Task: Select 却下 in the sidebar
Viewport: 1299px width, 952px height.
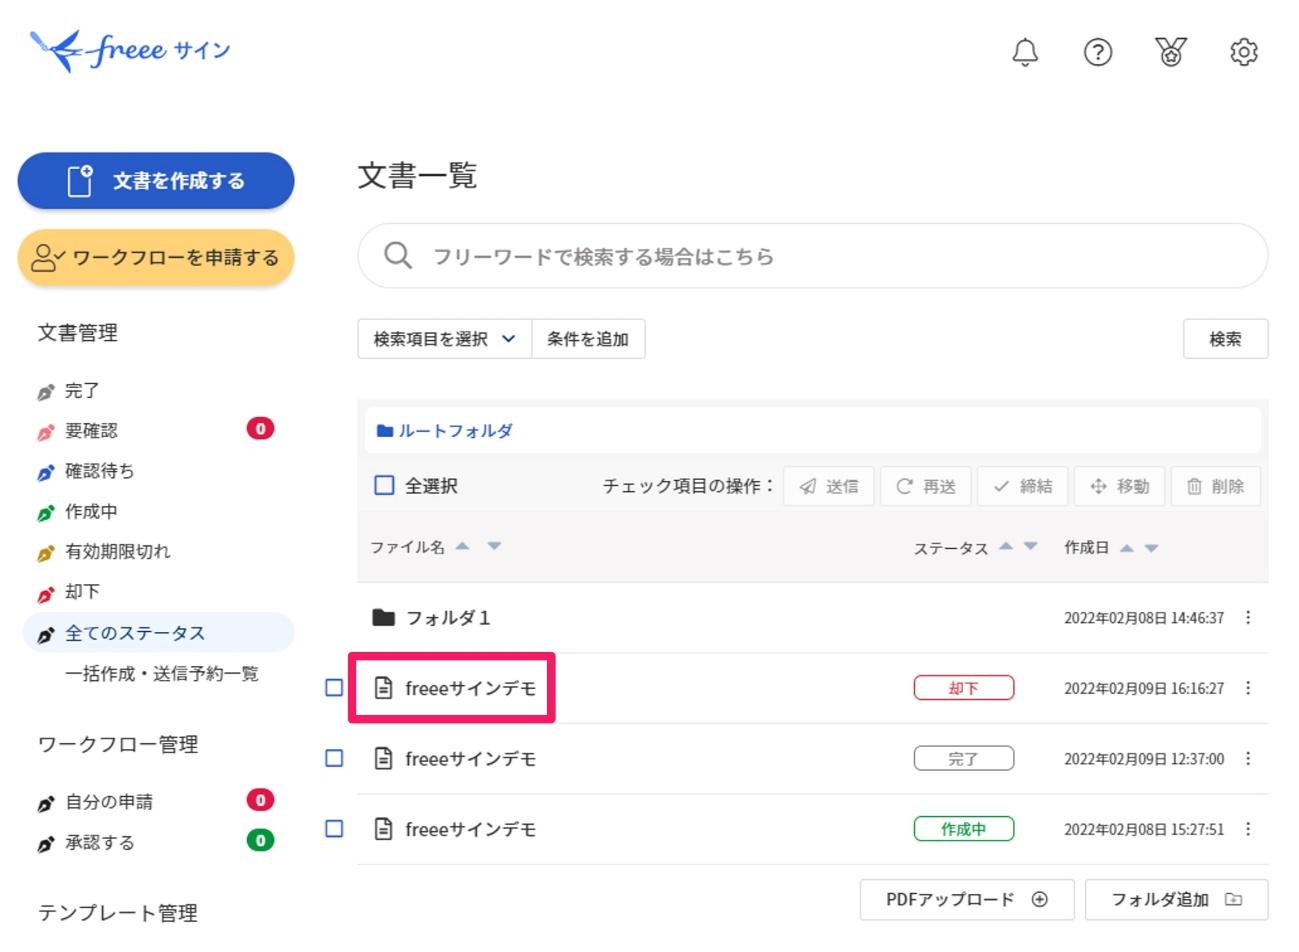Action: [x=82, y=592]
